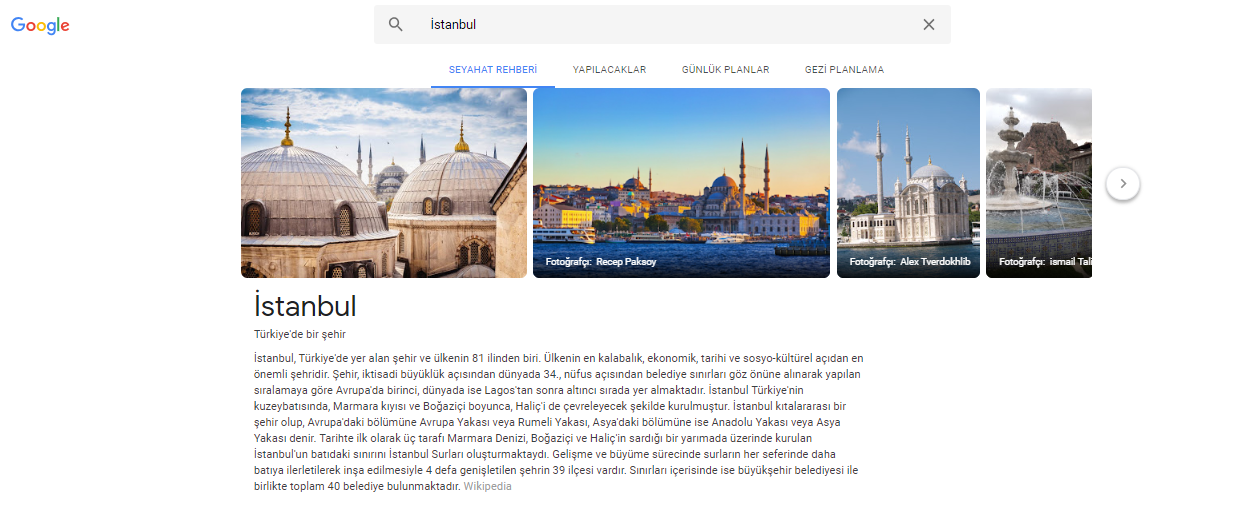The width and height of the screenshot is (1260, 518).
Task: Click the search magnifier icon
Action: 396,24
